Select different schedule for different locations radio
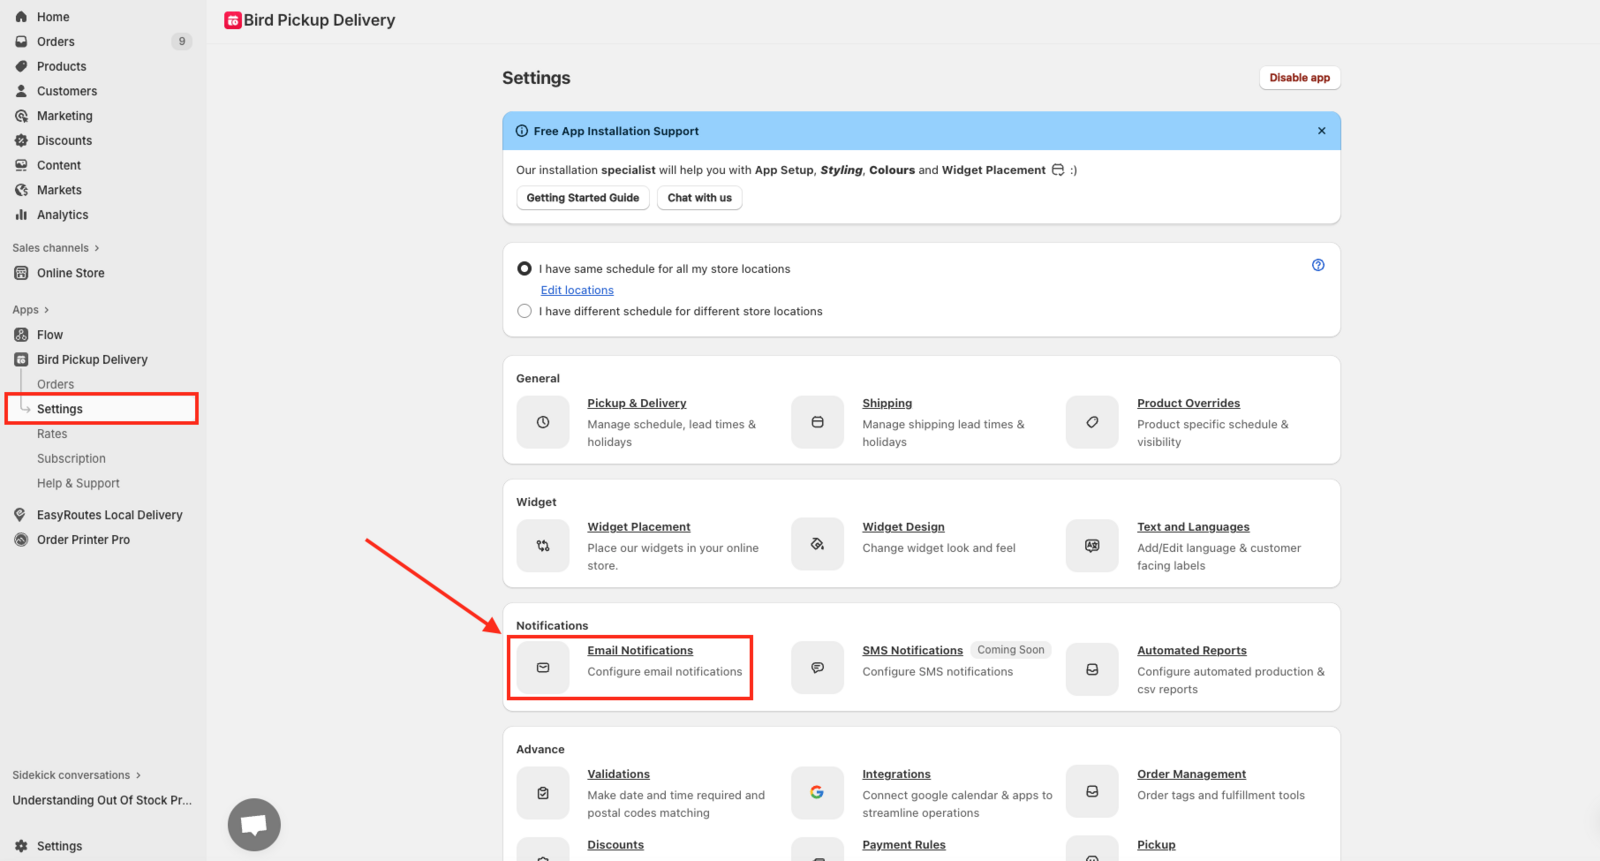 pos(524,311)
